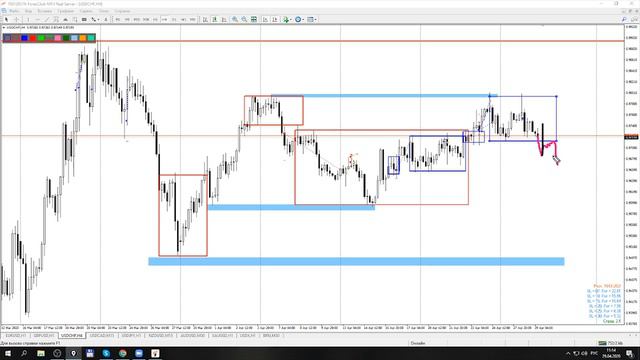The height and width of the screenshot is (360, 640).
Task: Switch to the USDJPY,H1 chart tab
Action: tap(131, 336)
